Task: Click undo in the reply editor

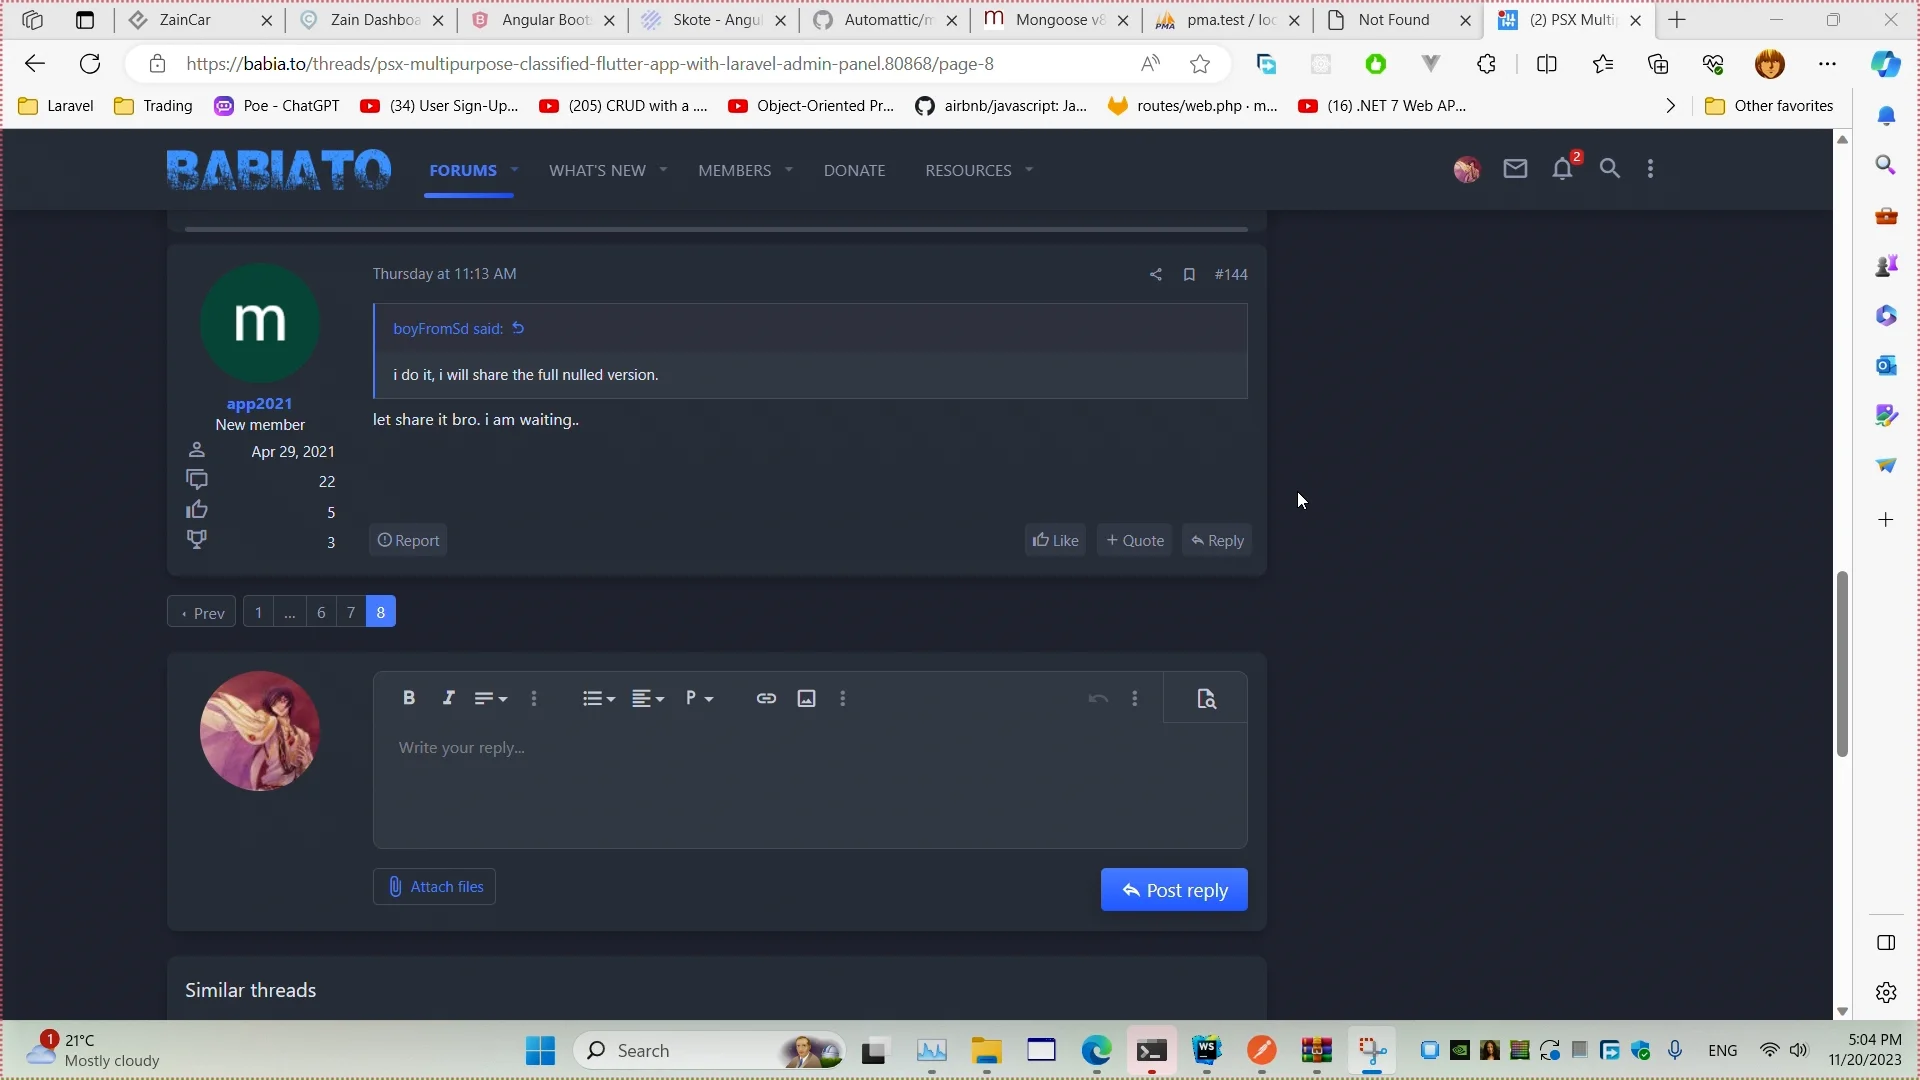Action: (x=1097, y=698)
